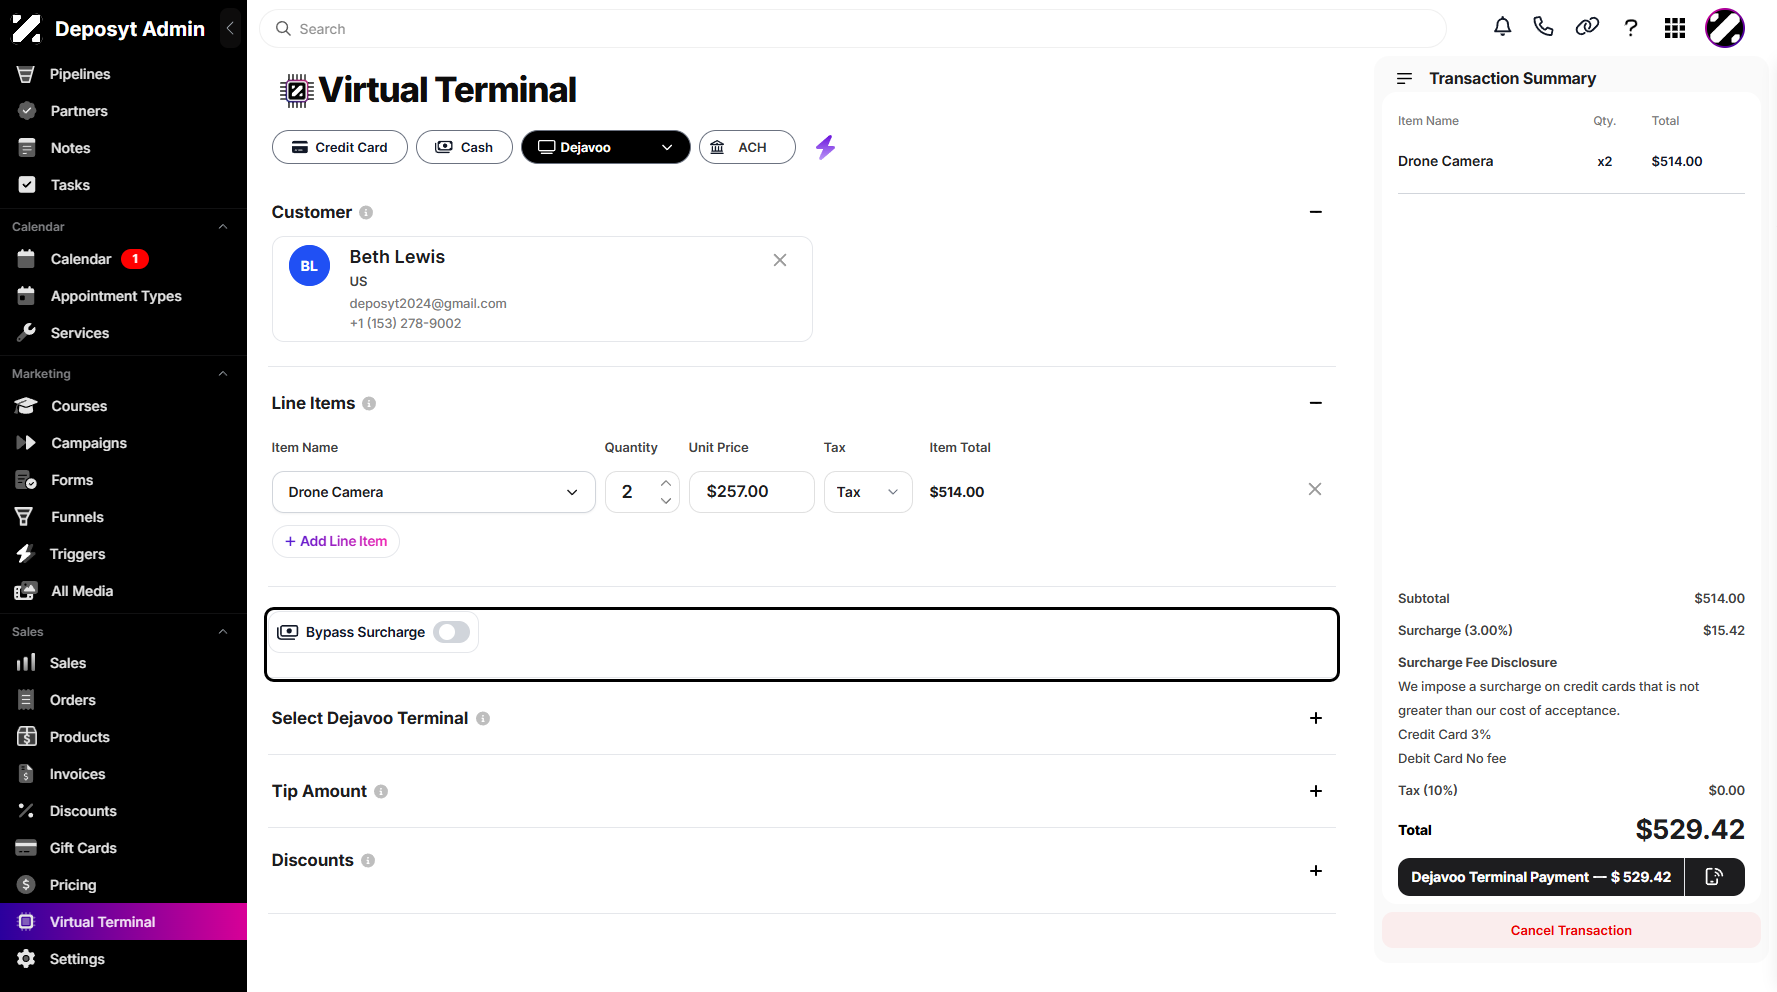Click the Deposyt Admin logo
The image size is (1777, 992).
pyautogui.click(x=26, y=29)
